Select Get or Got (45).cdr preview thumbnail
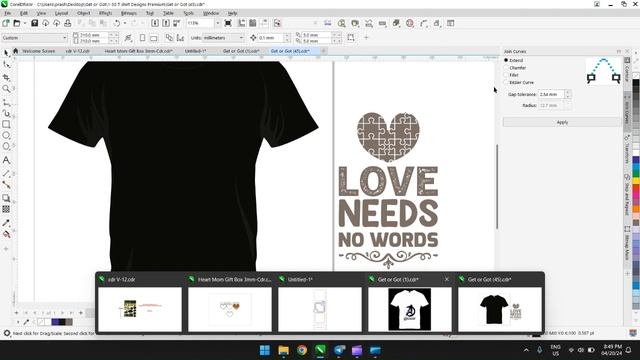Image resolution: width=640 pixels, height=360 pixels. coord(500,309)
